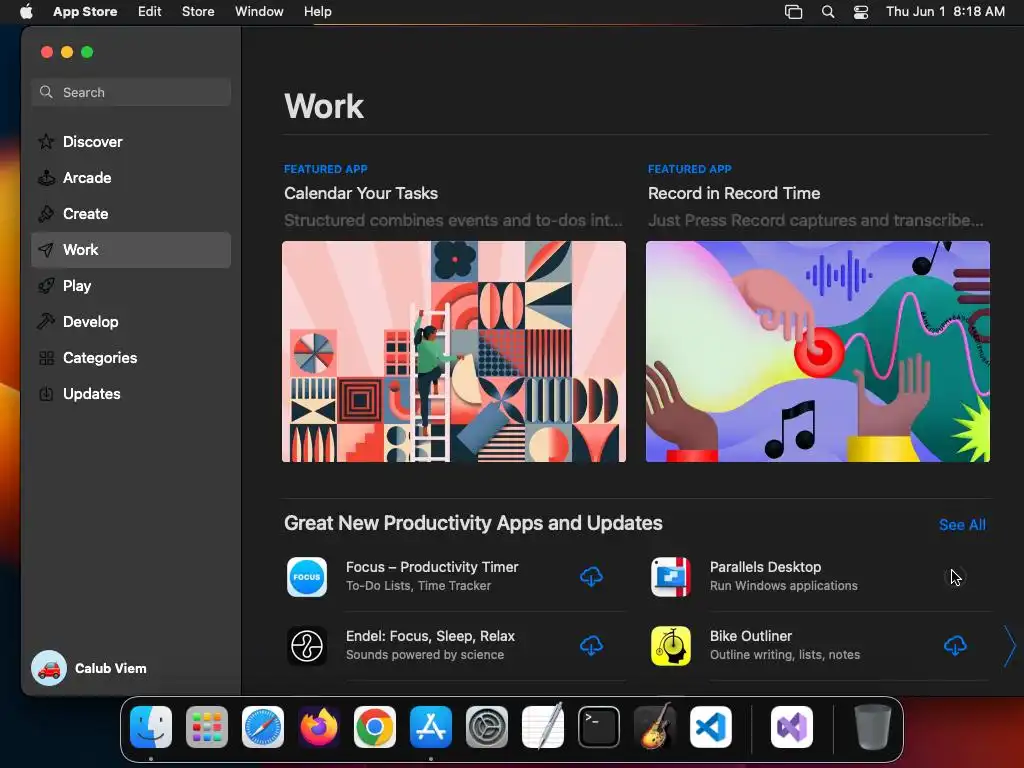Open Launchpad from the Dock
This screenshot has height=768, width=1024.
point(206,727)
